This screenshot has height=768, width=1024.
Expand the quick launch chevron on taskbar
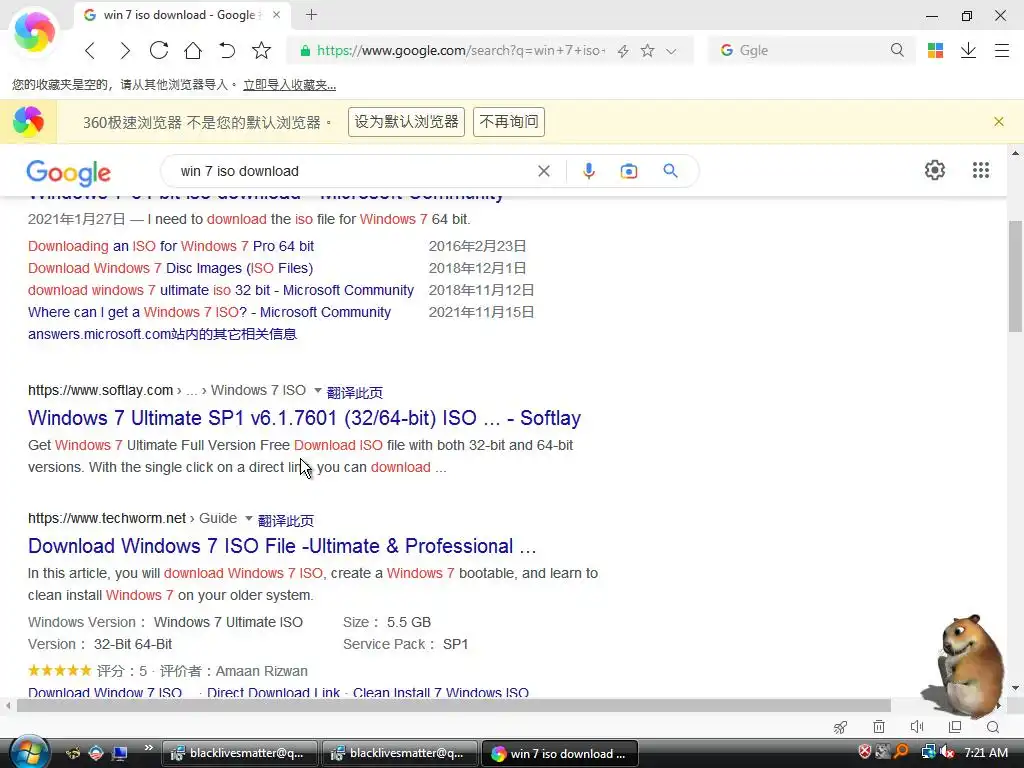point(148,748)
